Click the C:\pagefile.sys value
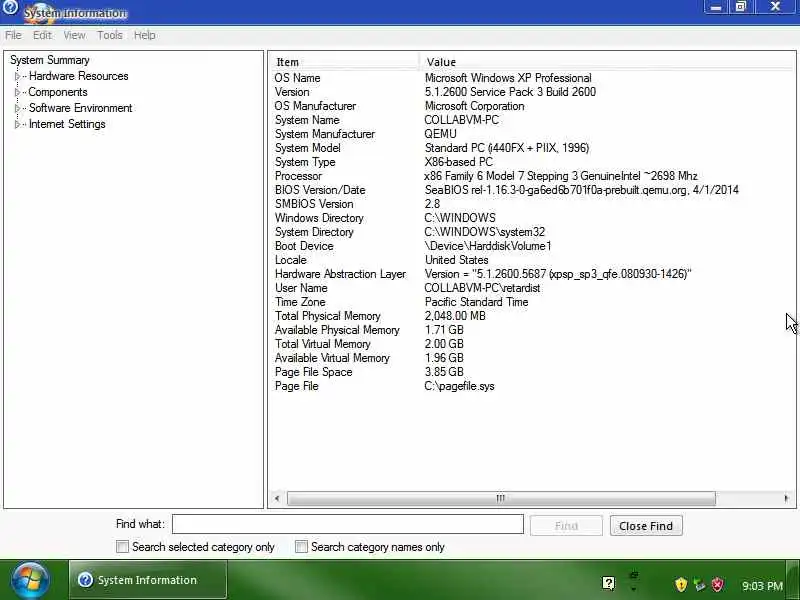The height and width of the screenshot is (600, 800). [459, 386]
